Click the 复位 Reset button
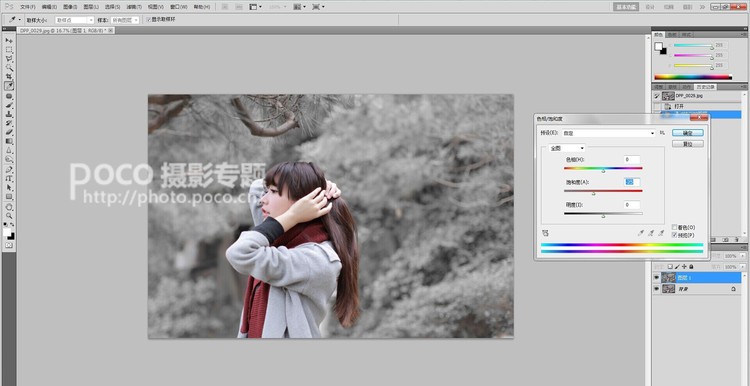 click(x=687, y=143)
